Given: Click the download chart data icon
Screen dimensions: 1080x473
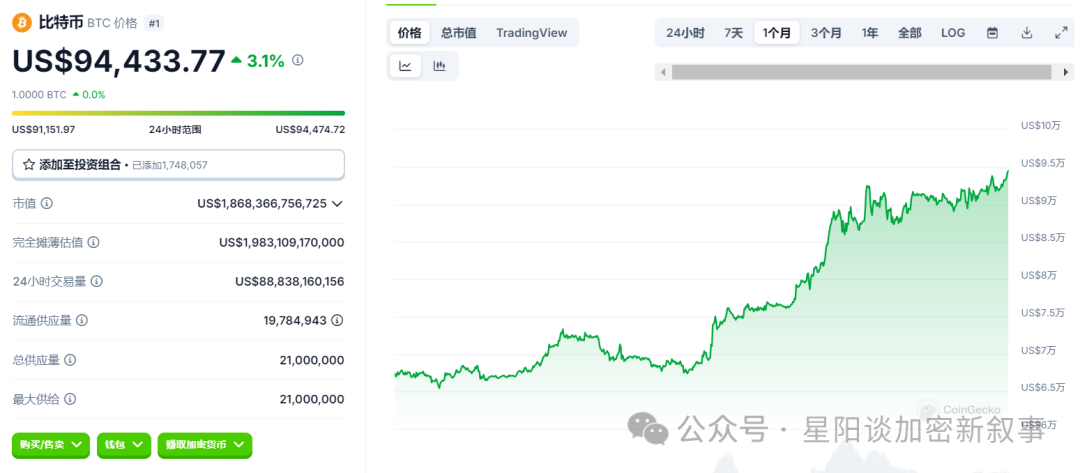Looking at the screenshot, I should tap(1026, 33).
